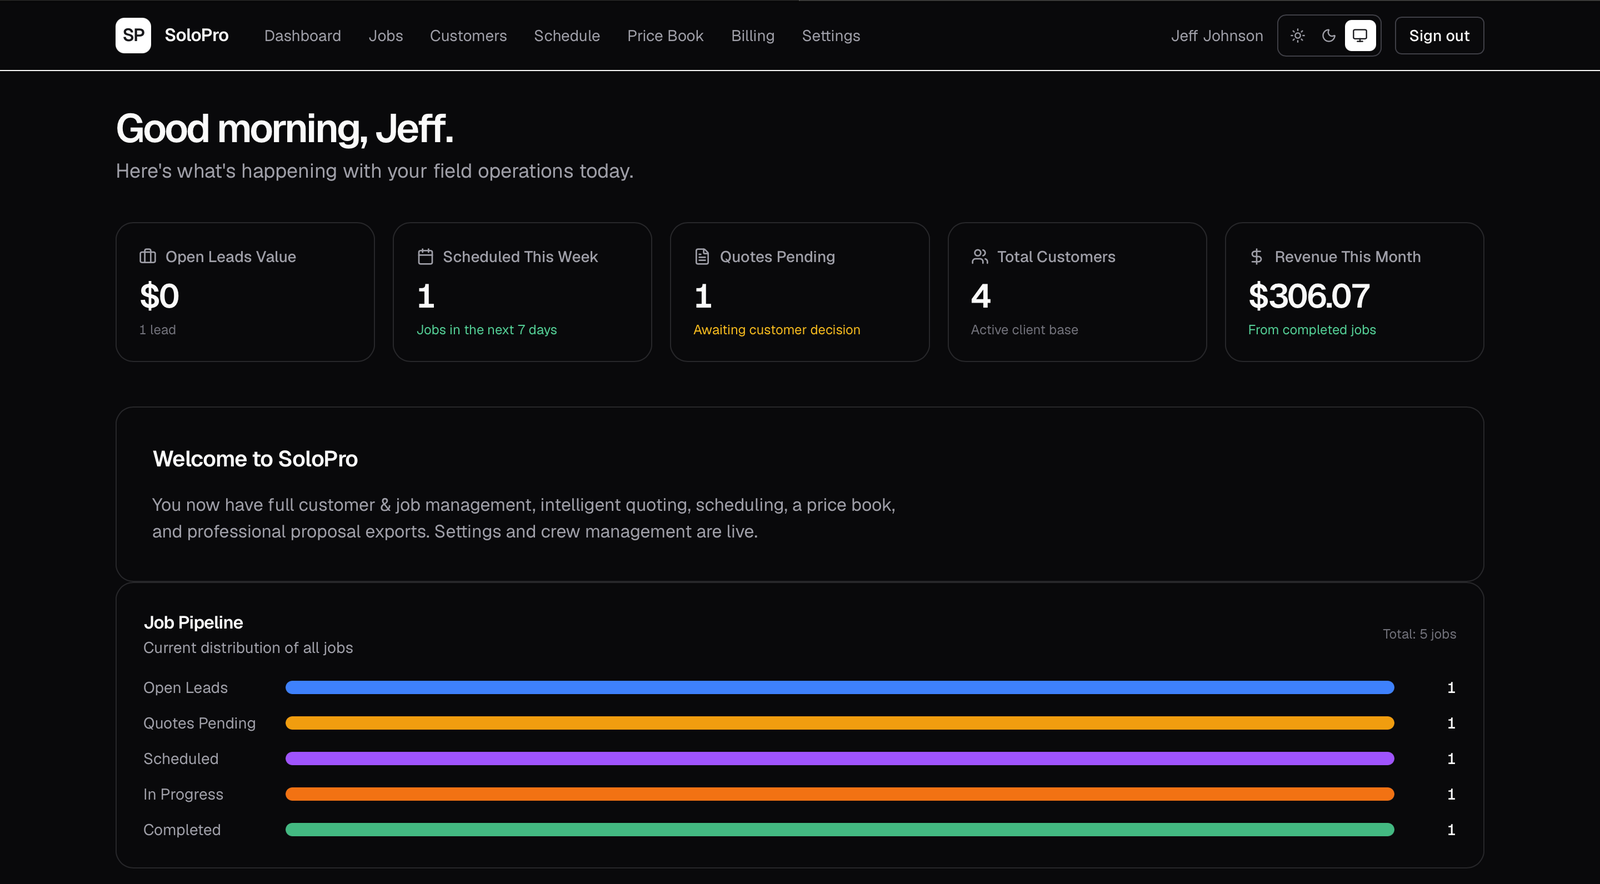Select the blue Open Leads pipeline bar
Image resolution: width=1600 pixels, height=884 pixels.
tap(840, 688)
